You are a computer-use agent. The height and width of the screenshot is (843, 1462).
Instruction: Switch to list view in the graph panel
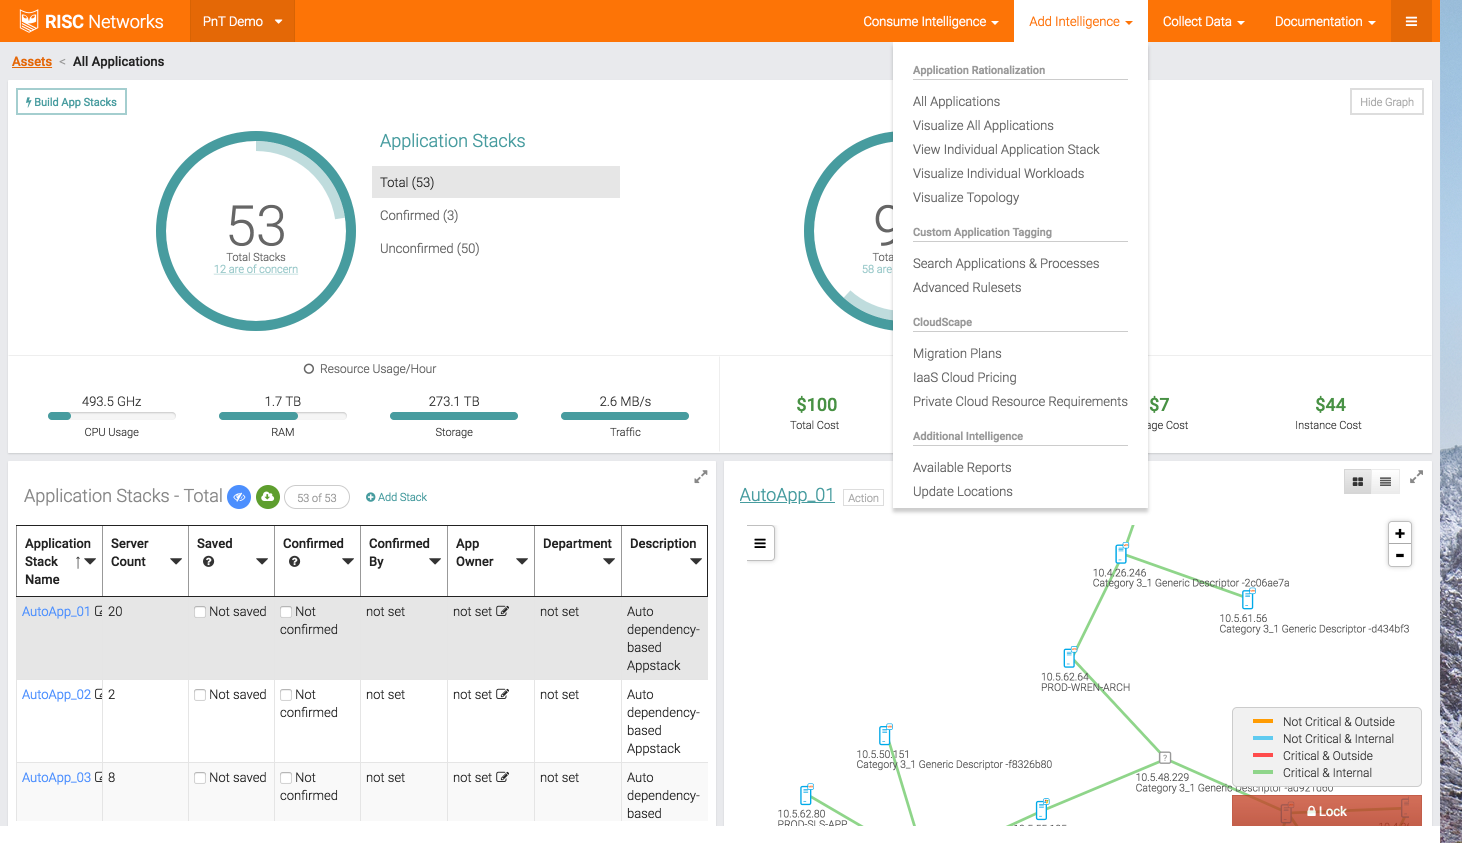1385,482
